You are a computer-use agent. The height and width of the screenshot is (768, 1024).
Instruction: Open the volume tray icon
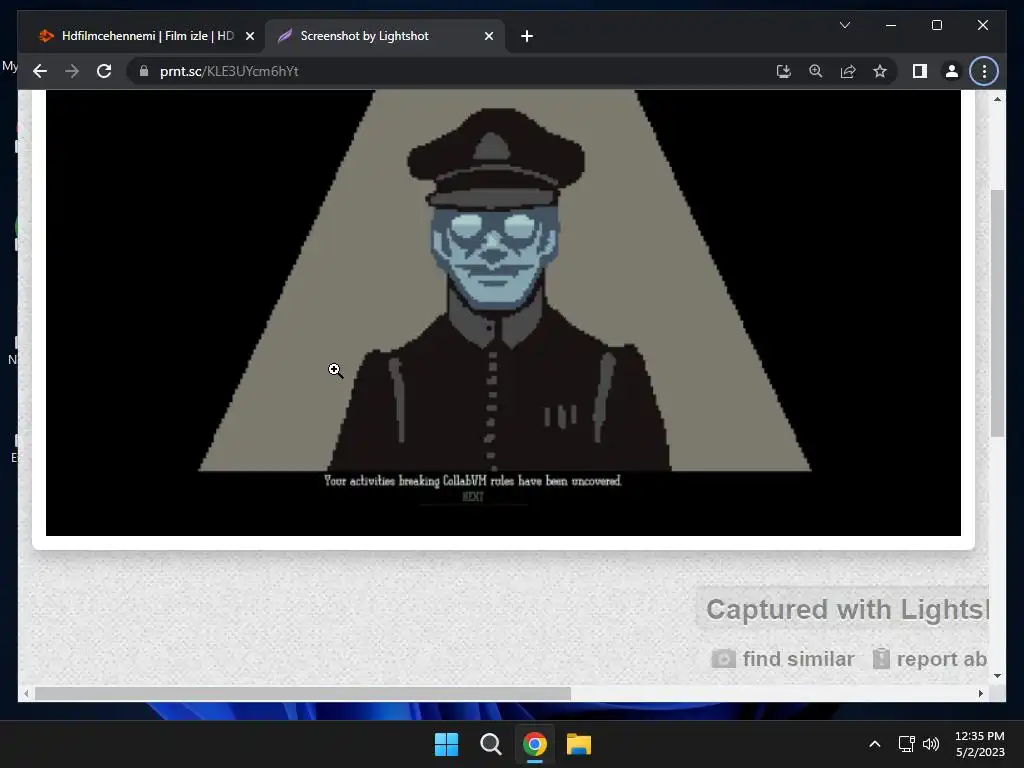[931, 744]
